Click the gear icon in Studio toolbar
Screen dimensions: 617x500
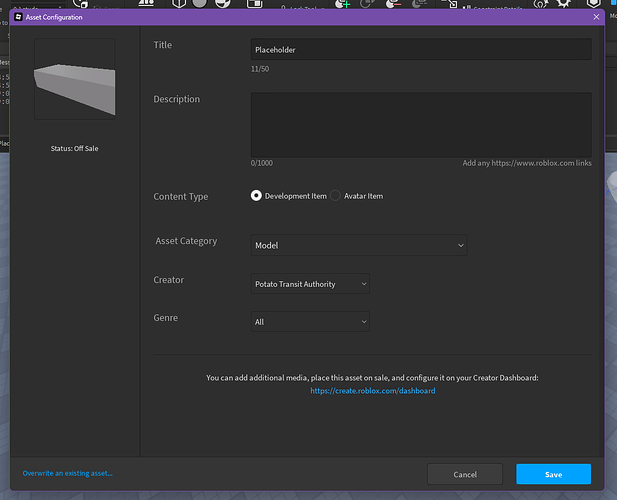tap(563, 4)
